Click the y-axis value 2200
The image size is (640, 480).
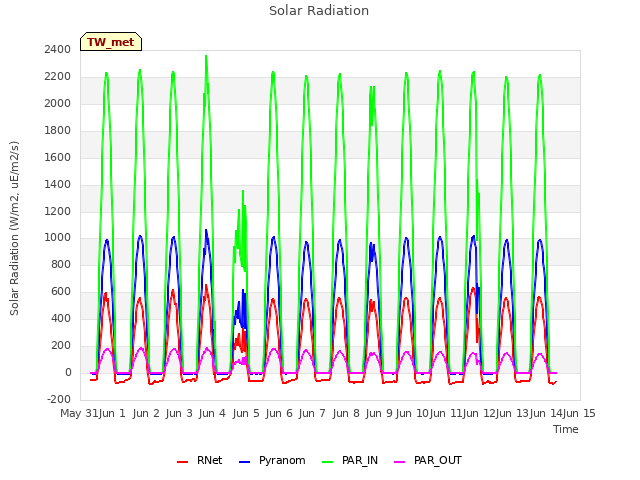click(58, 77)
